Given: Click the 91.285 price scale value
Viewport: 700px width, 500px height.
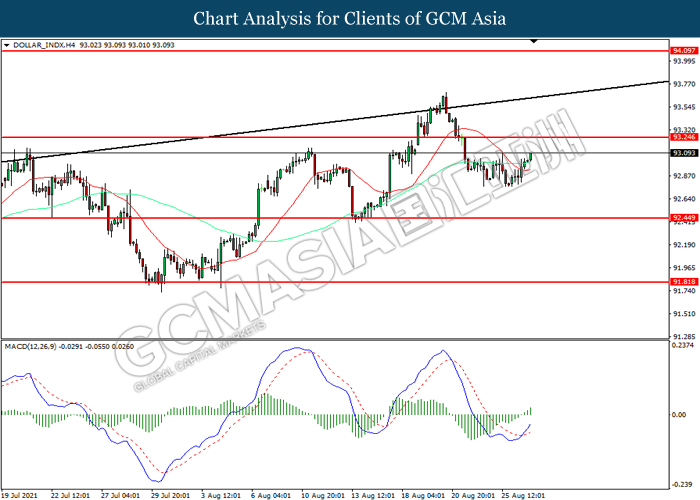Looking at the screenshot, I should point(684,337).
